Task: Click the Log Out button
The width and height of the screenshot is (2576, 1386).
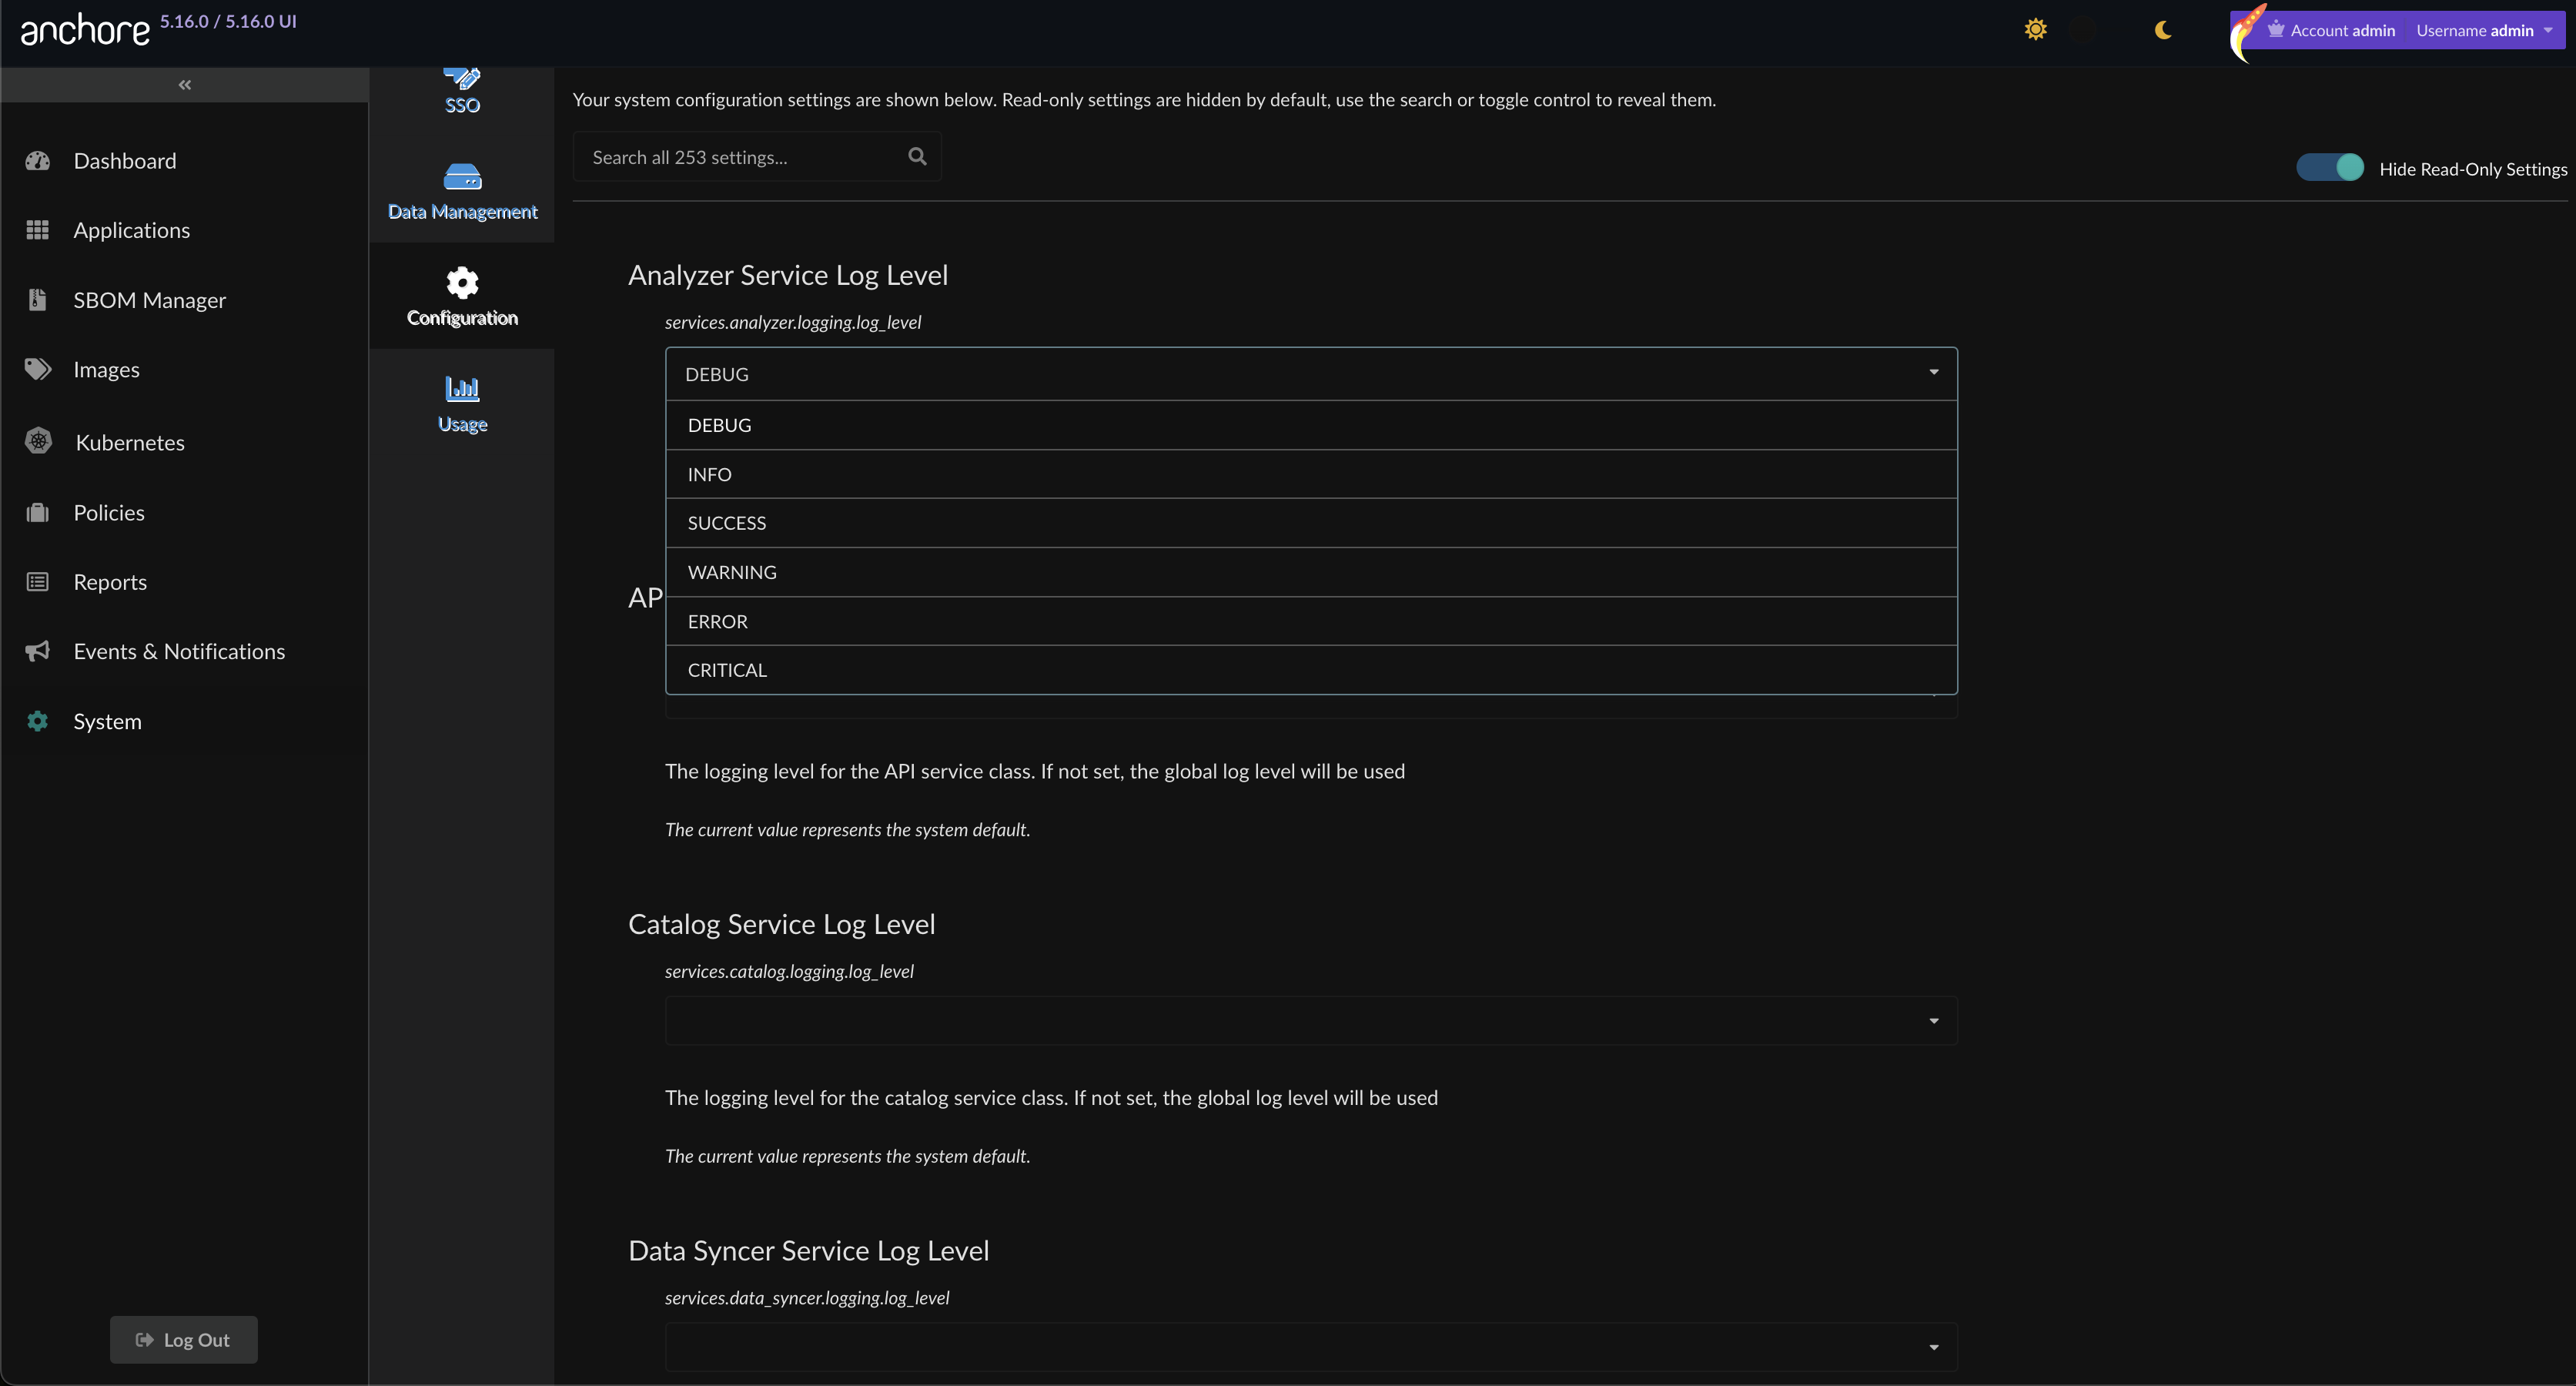Action: (184, 1339)
